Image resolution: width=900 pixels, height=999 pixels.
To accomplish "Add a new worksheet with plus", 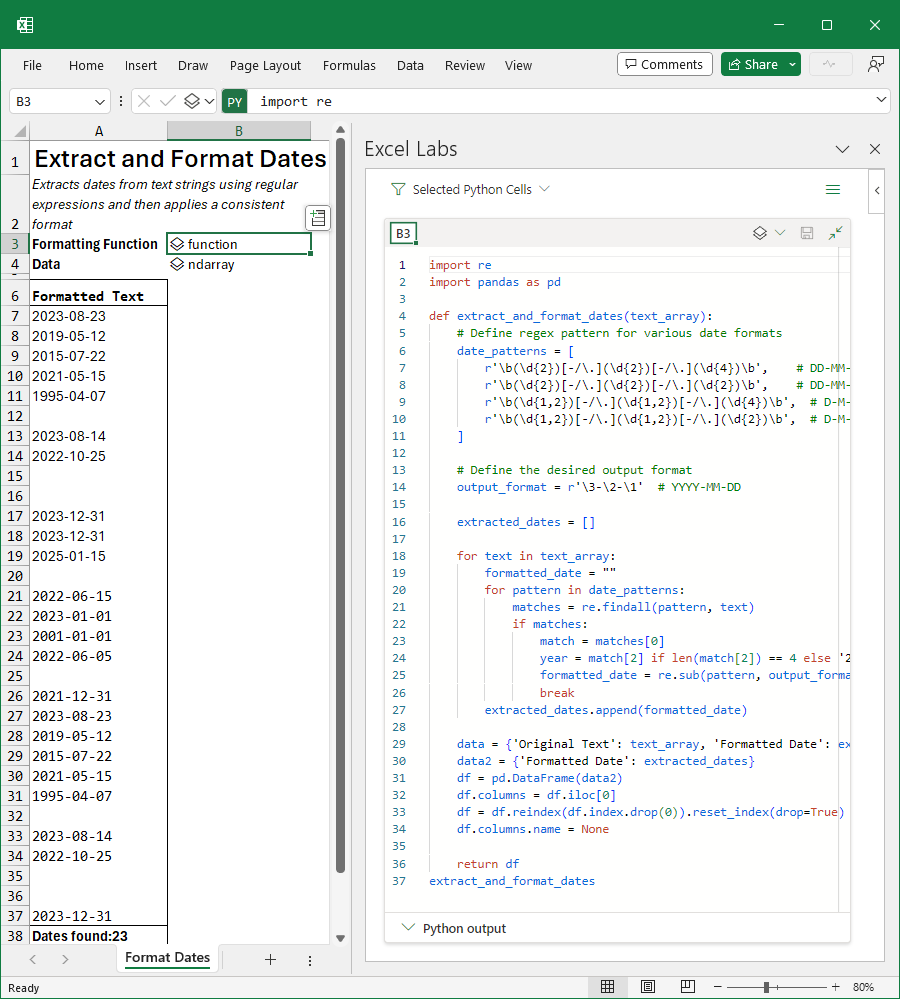I will (270, 959).
